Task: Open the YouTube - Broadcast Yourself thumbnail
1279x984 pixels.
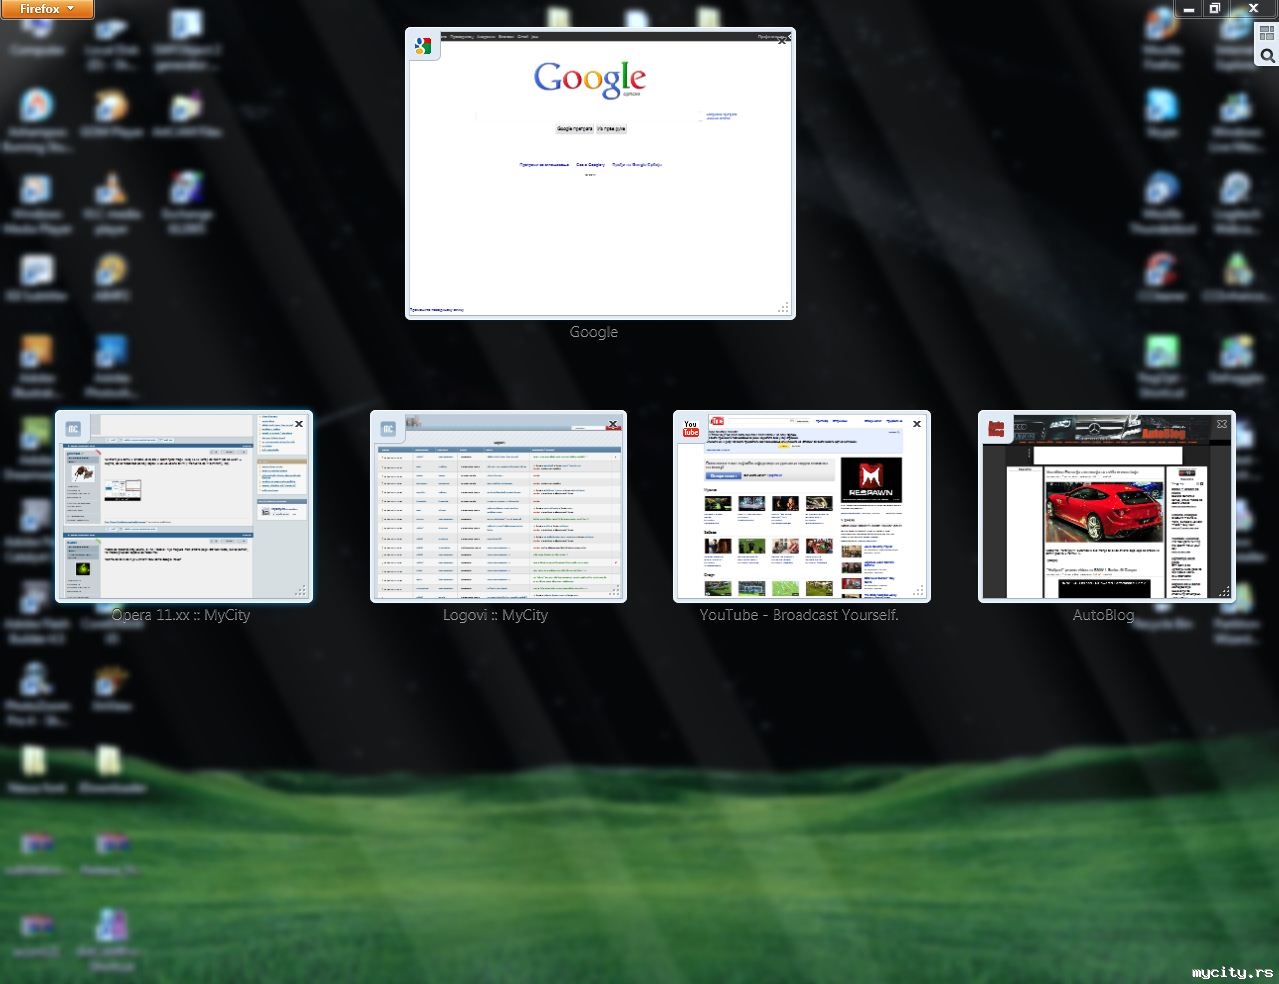Action: (x=802, y=507)
